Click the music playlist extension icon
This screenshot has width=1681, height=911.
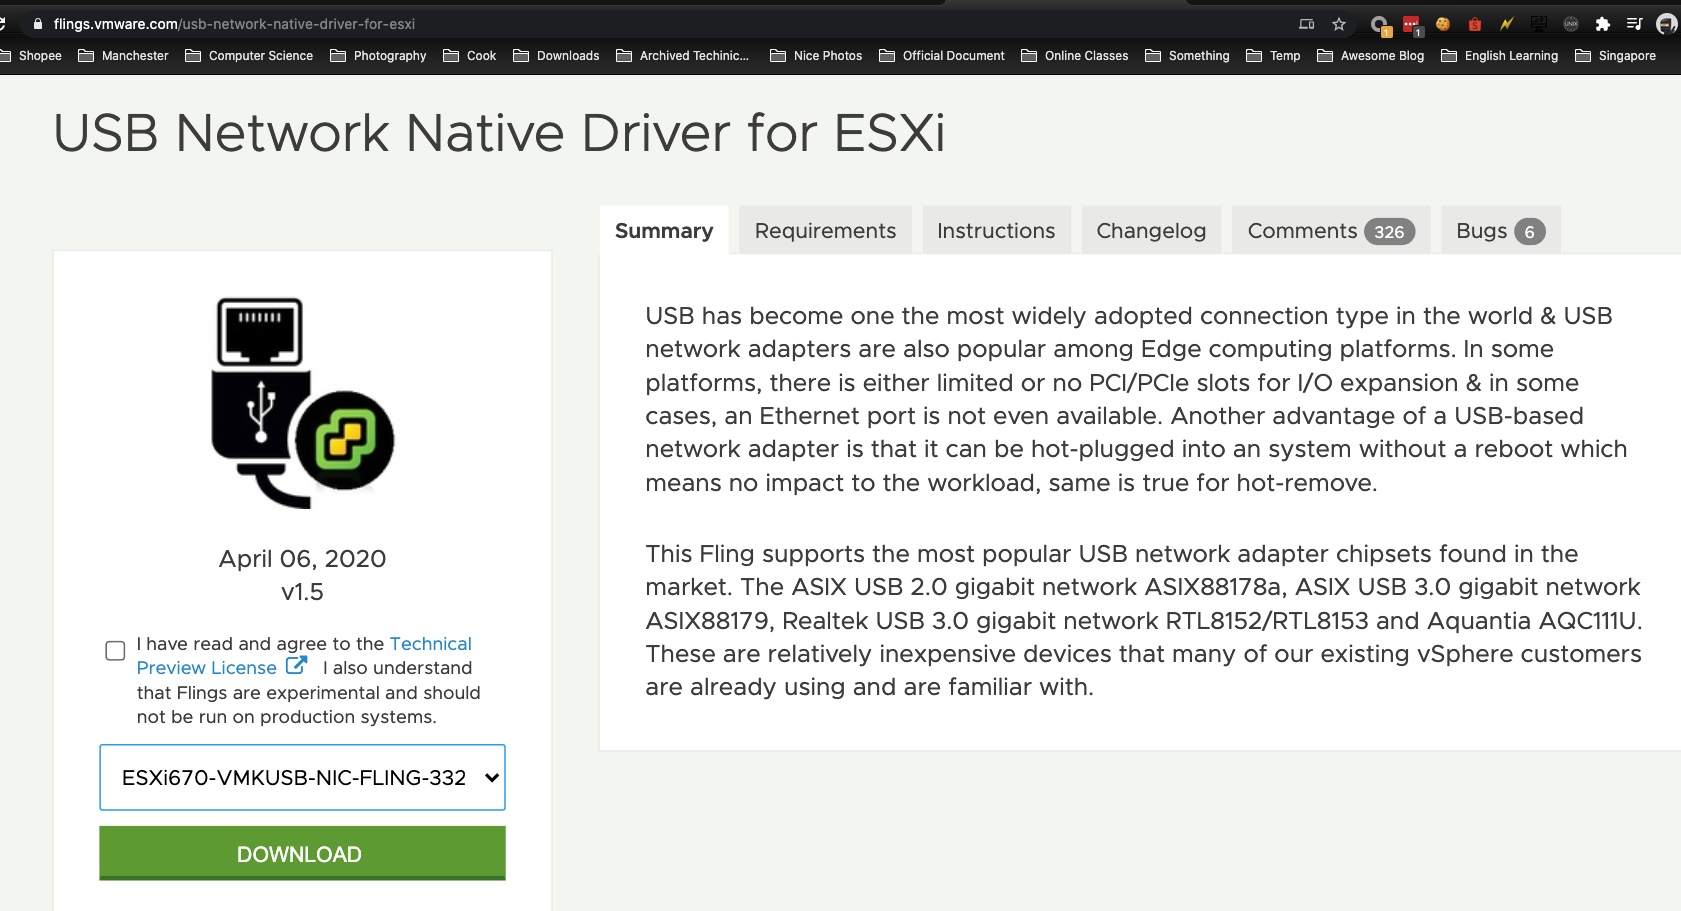click(x=1636, y=23)
